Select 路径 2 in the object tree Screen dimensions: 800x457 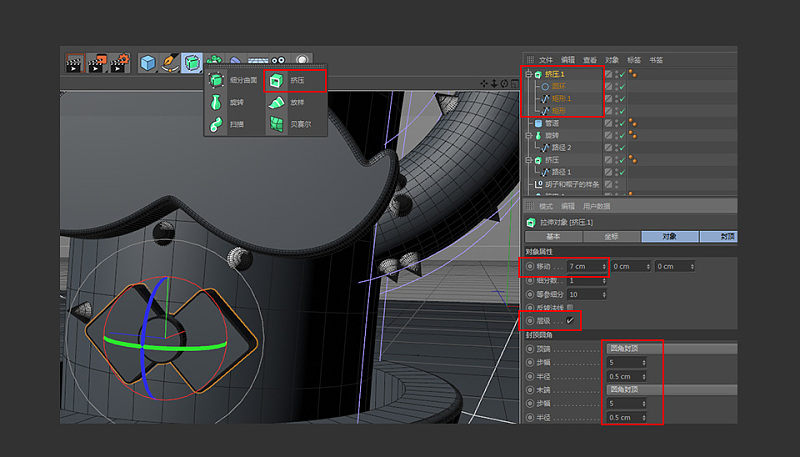[560, 147]
